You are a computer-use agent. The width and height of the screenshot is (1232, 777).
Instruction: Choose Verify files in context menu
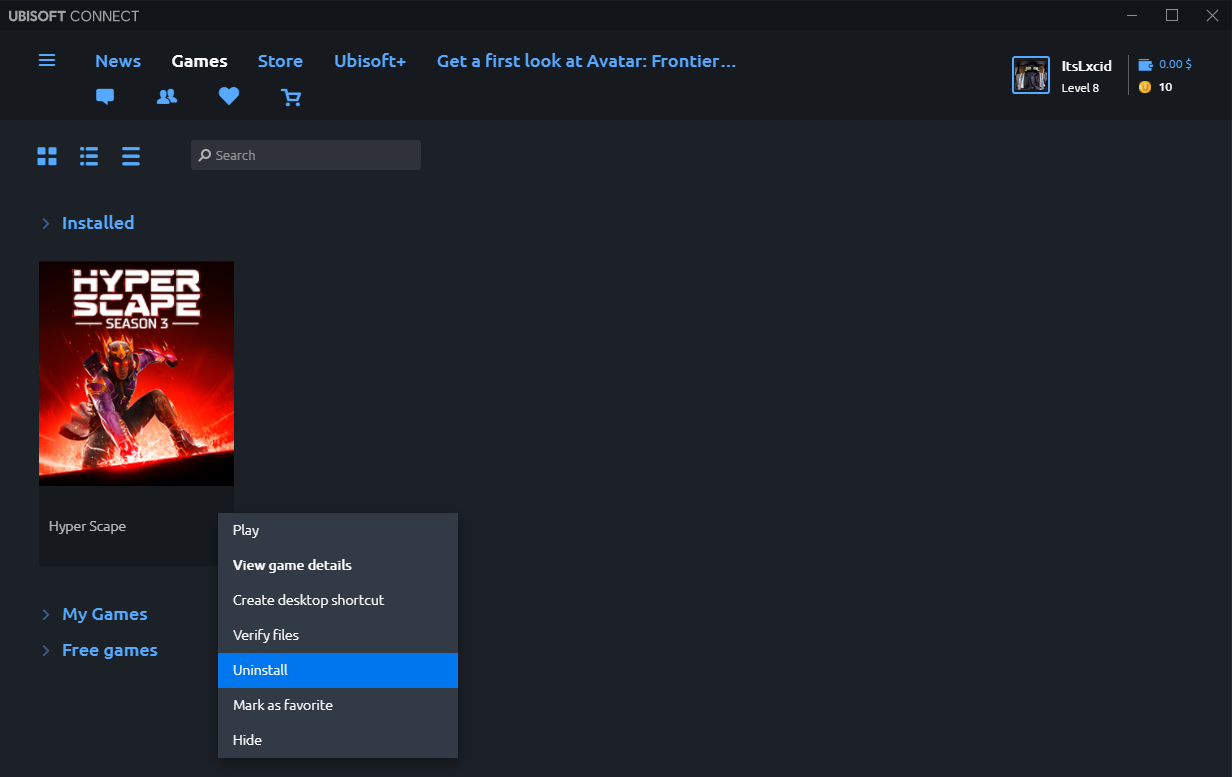[338, 635]
